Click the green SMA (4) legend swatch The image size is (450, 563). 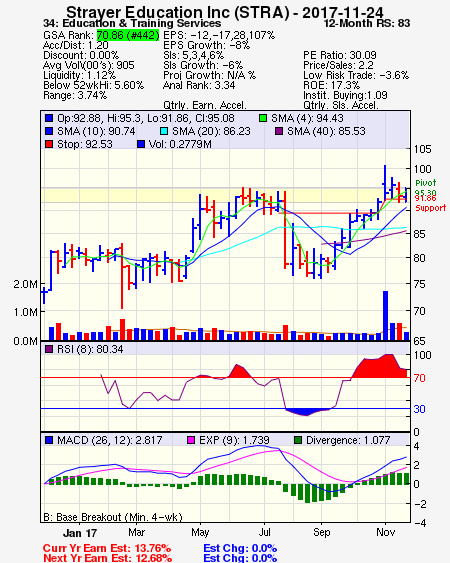263,118
